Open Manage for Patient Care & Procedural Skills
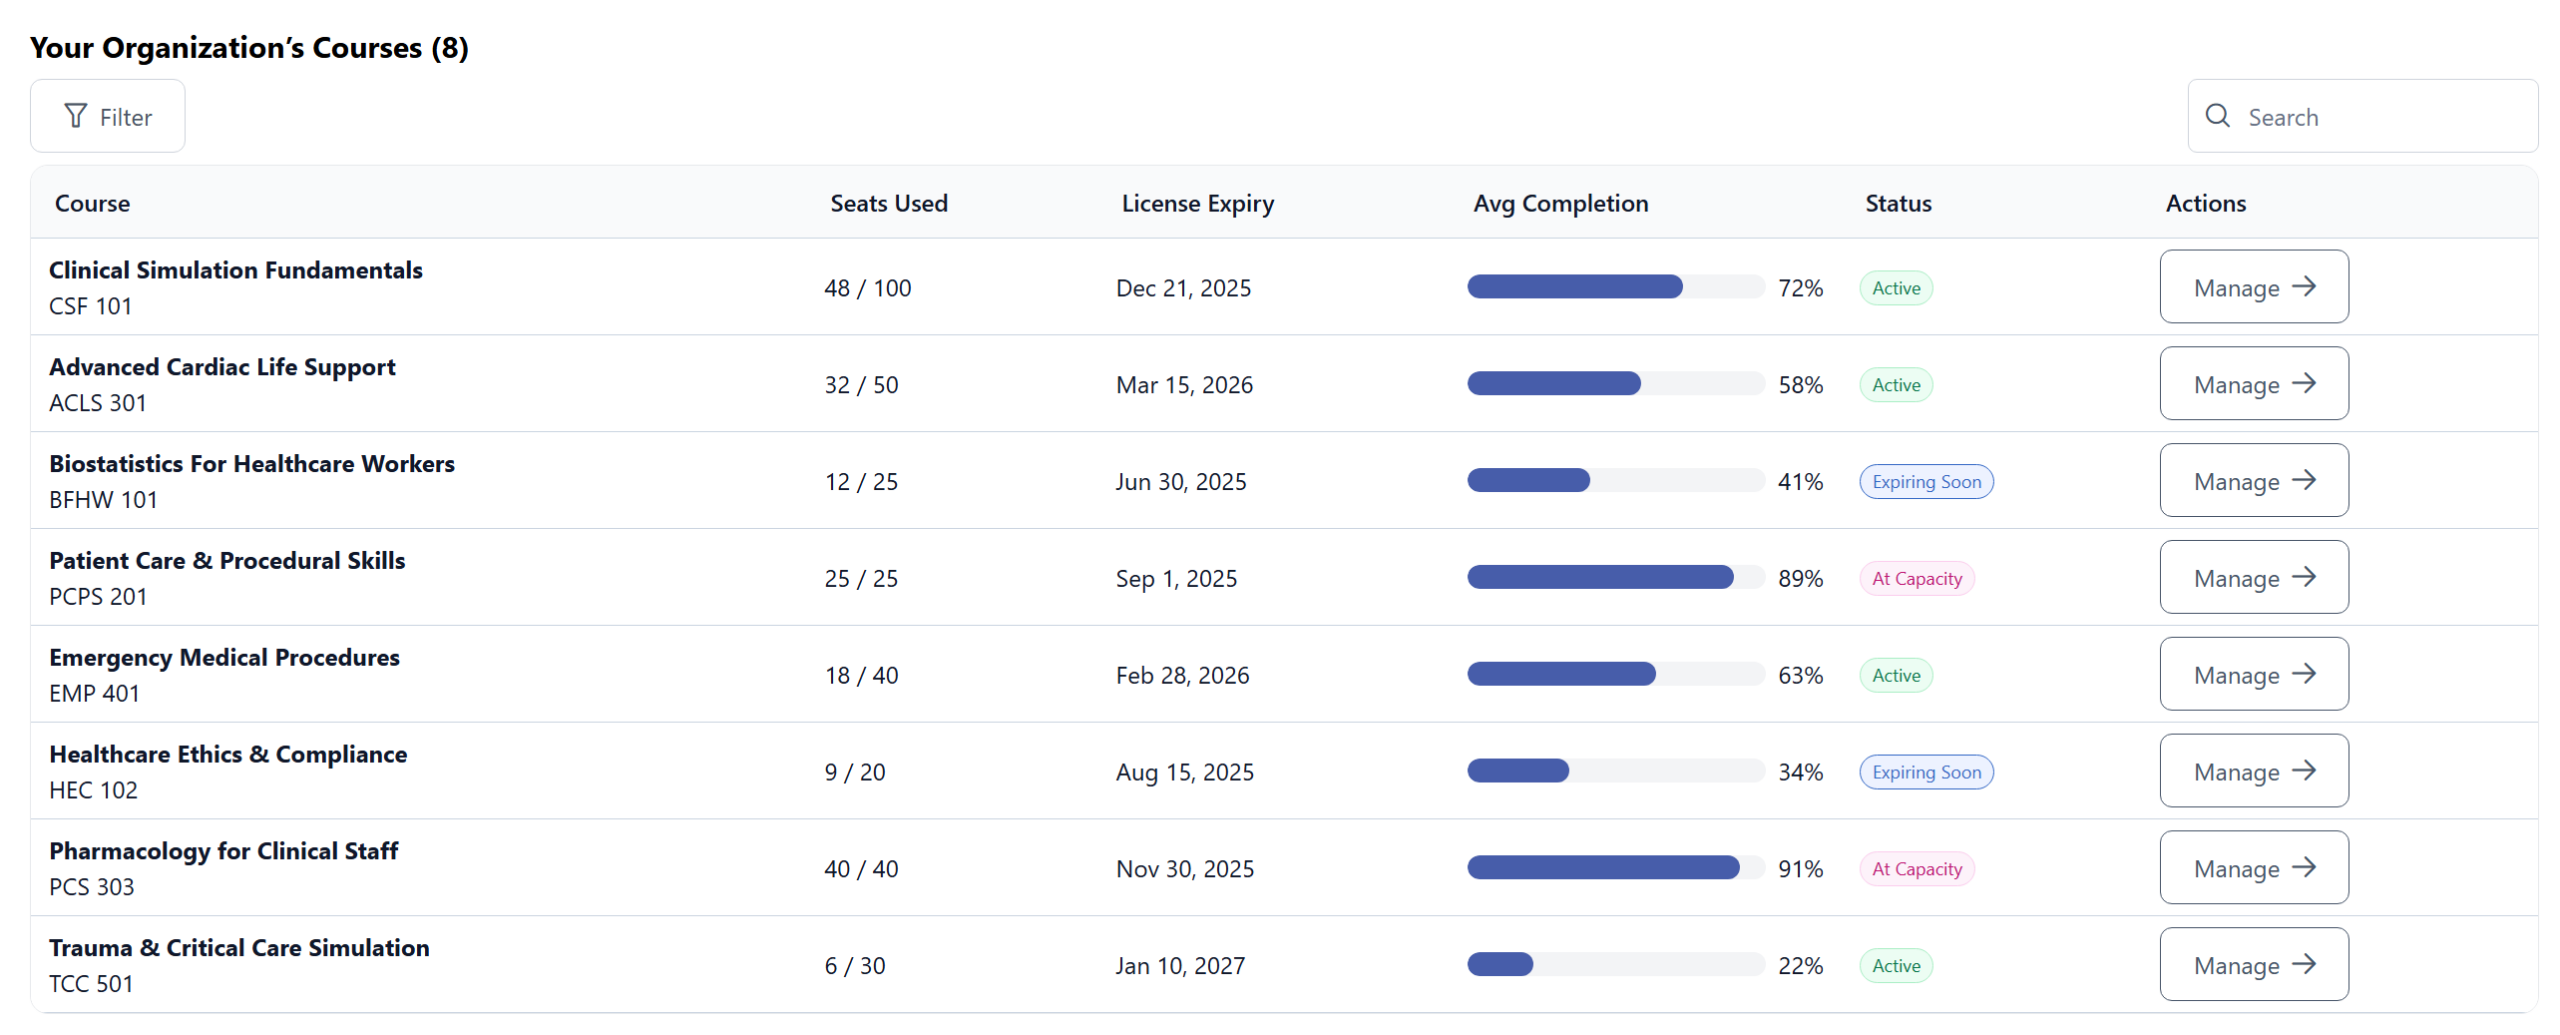The height and width of the screenshot is (1035, 2560). (x=2253, y=578)
